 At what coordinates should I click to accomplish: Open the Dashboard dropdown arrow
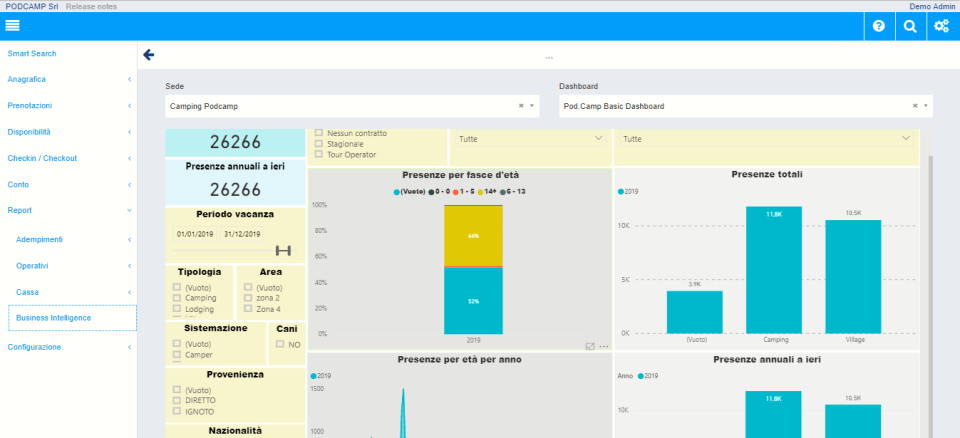925,106
